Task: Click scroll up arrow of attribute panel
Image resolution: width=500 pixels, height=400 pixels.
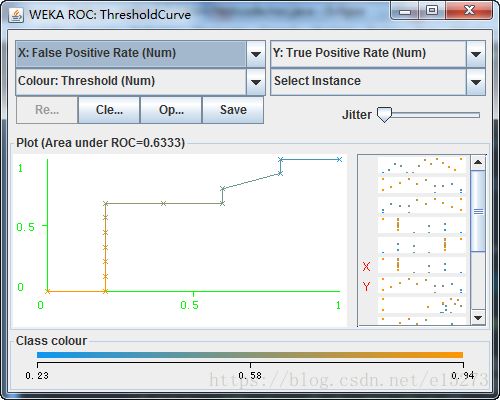Action: (x=478, y=162)
